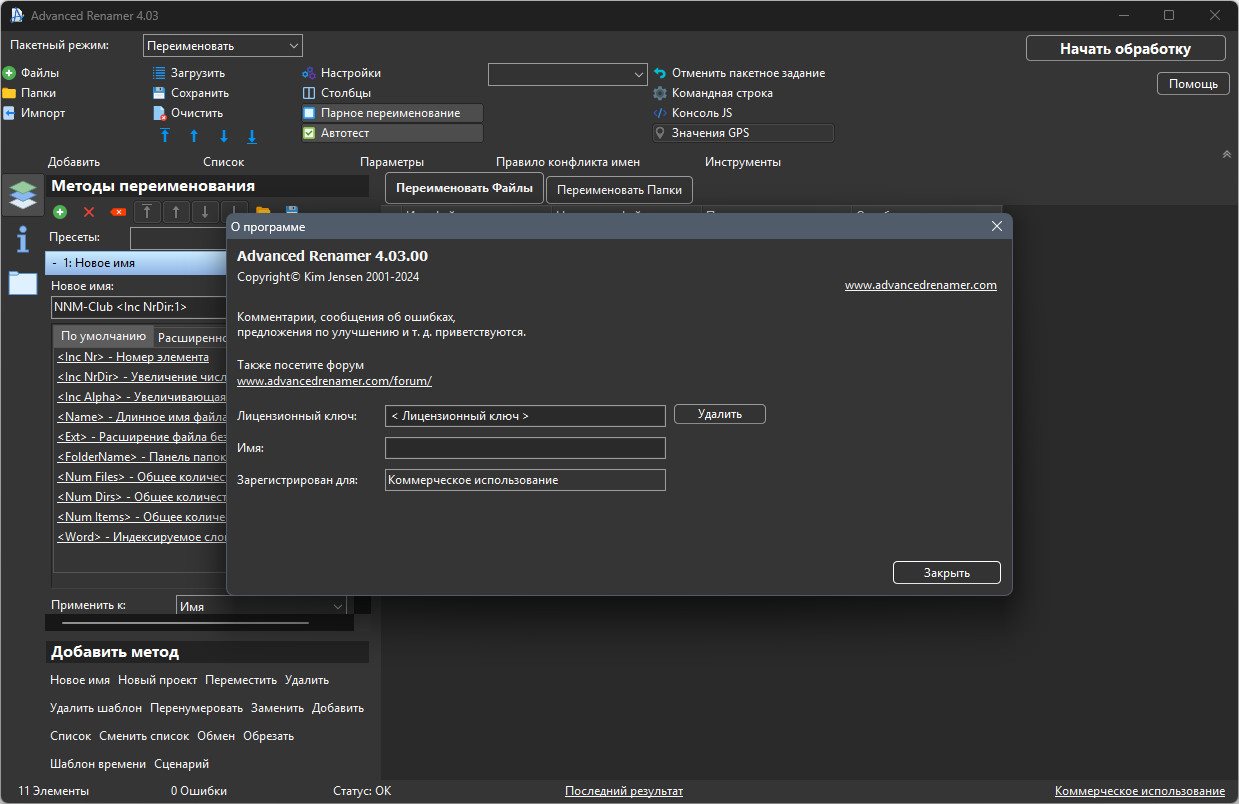Select the По умолчанию tab
The image size is (1239, 804).
[103, 336]
